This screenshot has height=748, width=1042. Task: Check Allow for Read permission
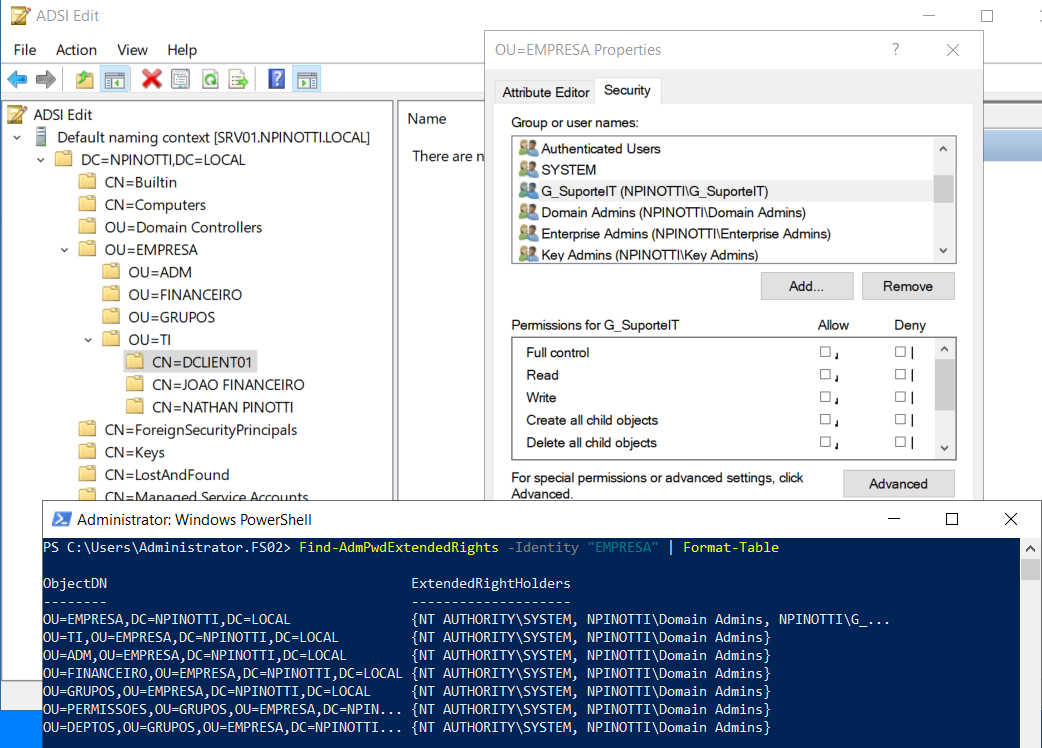tap(825, 375)
